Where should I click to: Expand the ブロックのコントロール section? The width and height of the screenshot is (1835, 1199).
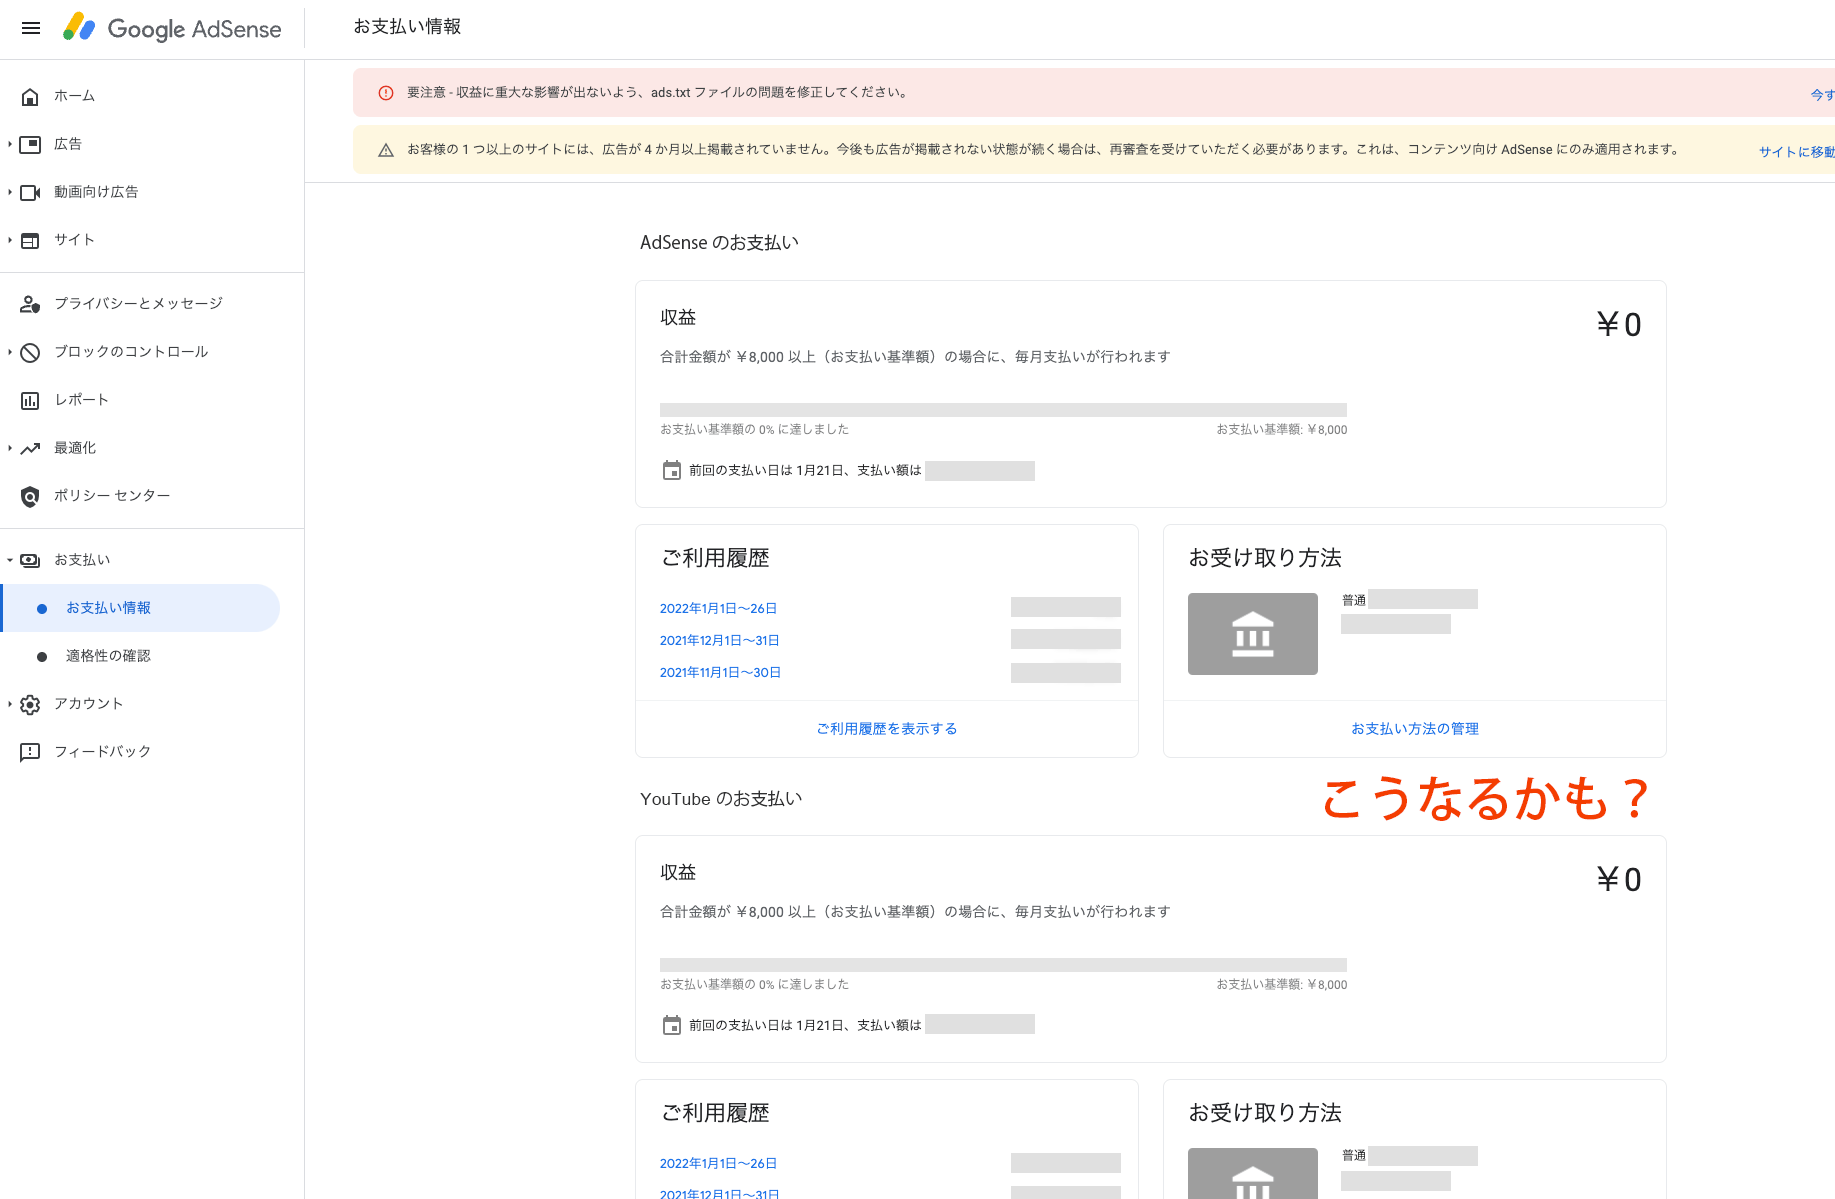(10, 352)
